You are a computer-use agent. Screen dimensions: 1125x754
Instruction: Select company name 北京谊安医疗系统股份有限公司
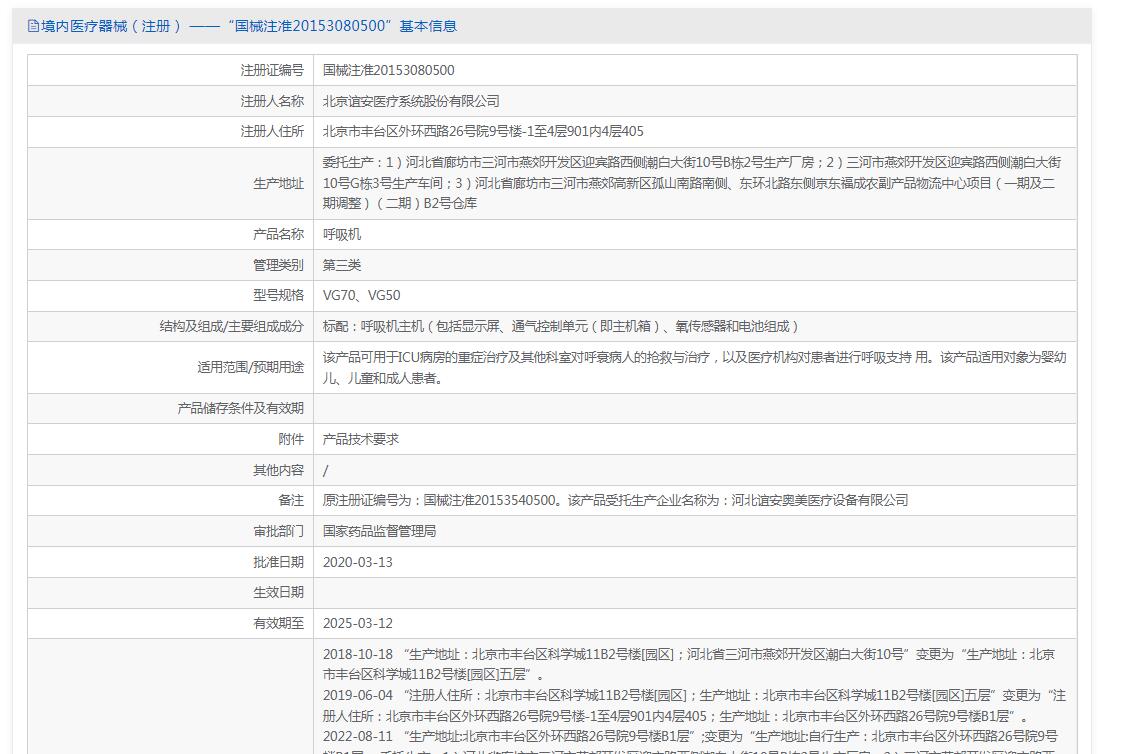point(411,101)
